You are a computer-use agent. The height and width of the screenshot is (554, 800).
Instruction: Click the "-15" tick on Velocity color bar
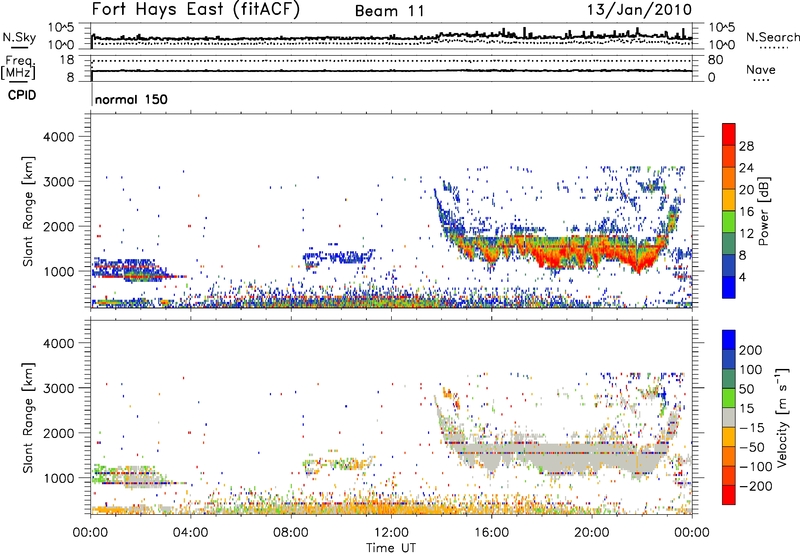pos(752,428)
